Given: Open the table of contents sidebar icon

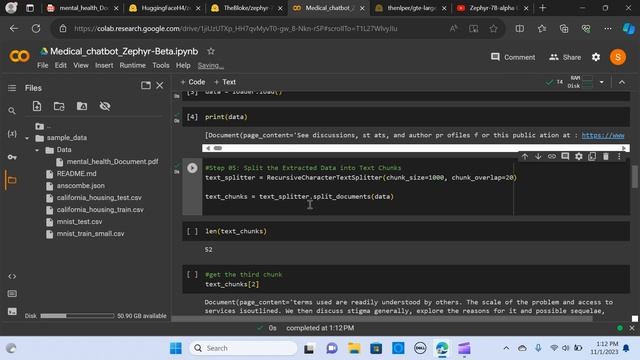Looking at the screenshot, I should pos(12,88).
